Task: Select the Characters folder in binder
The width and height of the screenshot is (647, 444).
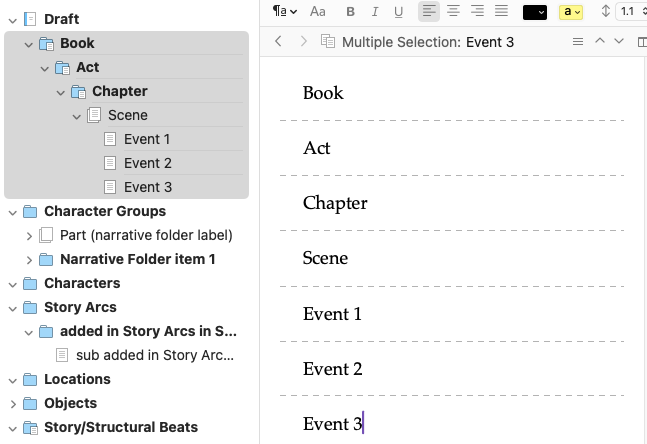Action: 82,283
